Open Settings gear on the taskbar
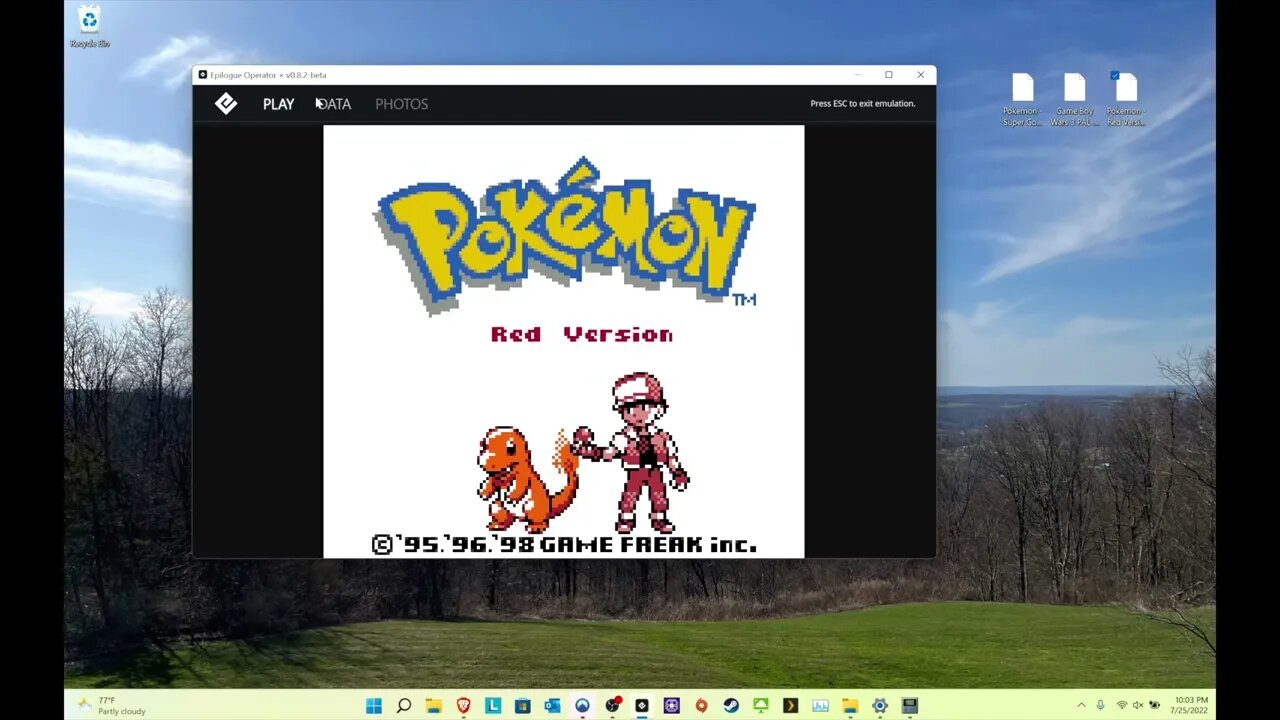The width and height of the screenshot is (1280, 720). [880, 706]
